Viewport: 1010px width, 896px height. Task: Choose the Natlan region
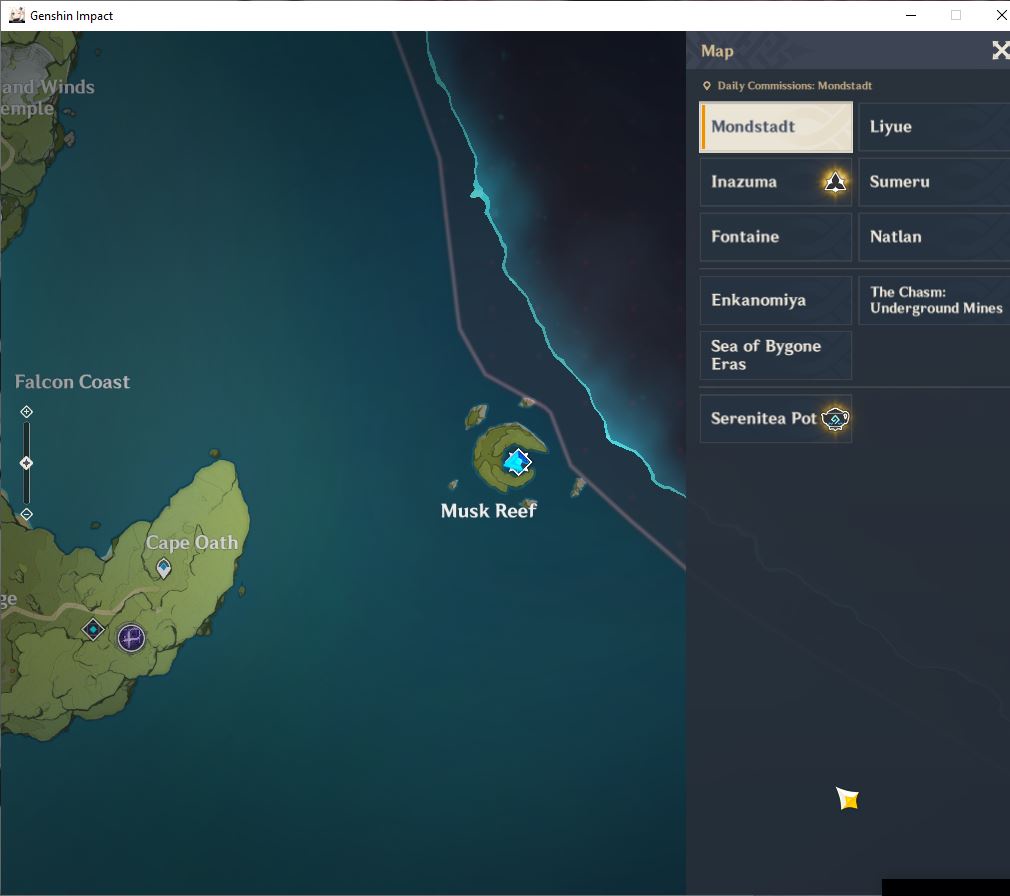[x=934, y=237]
